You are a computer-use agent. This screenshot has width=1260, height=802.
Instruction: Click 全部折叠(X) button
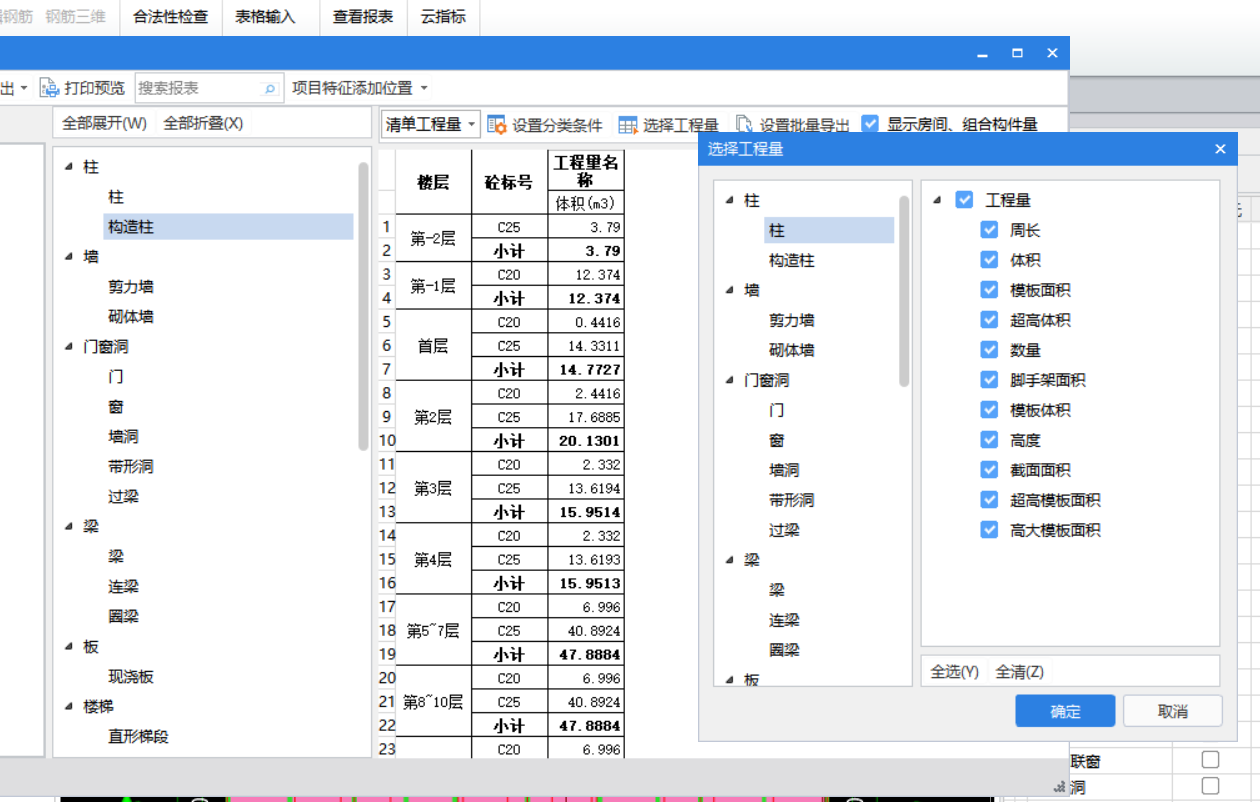203,123
